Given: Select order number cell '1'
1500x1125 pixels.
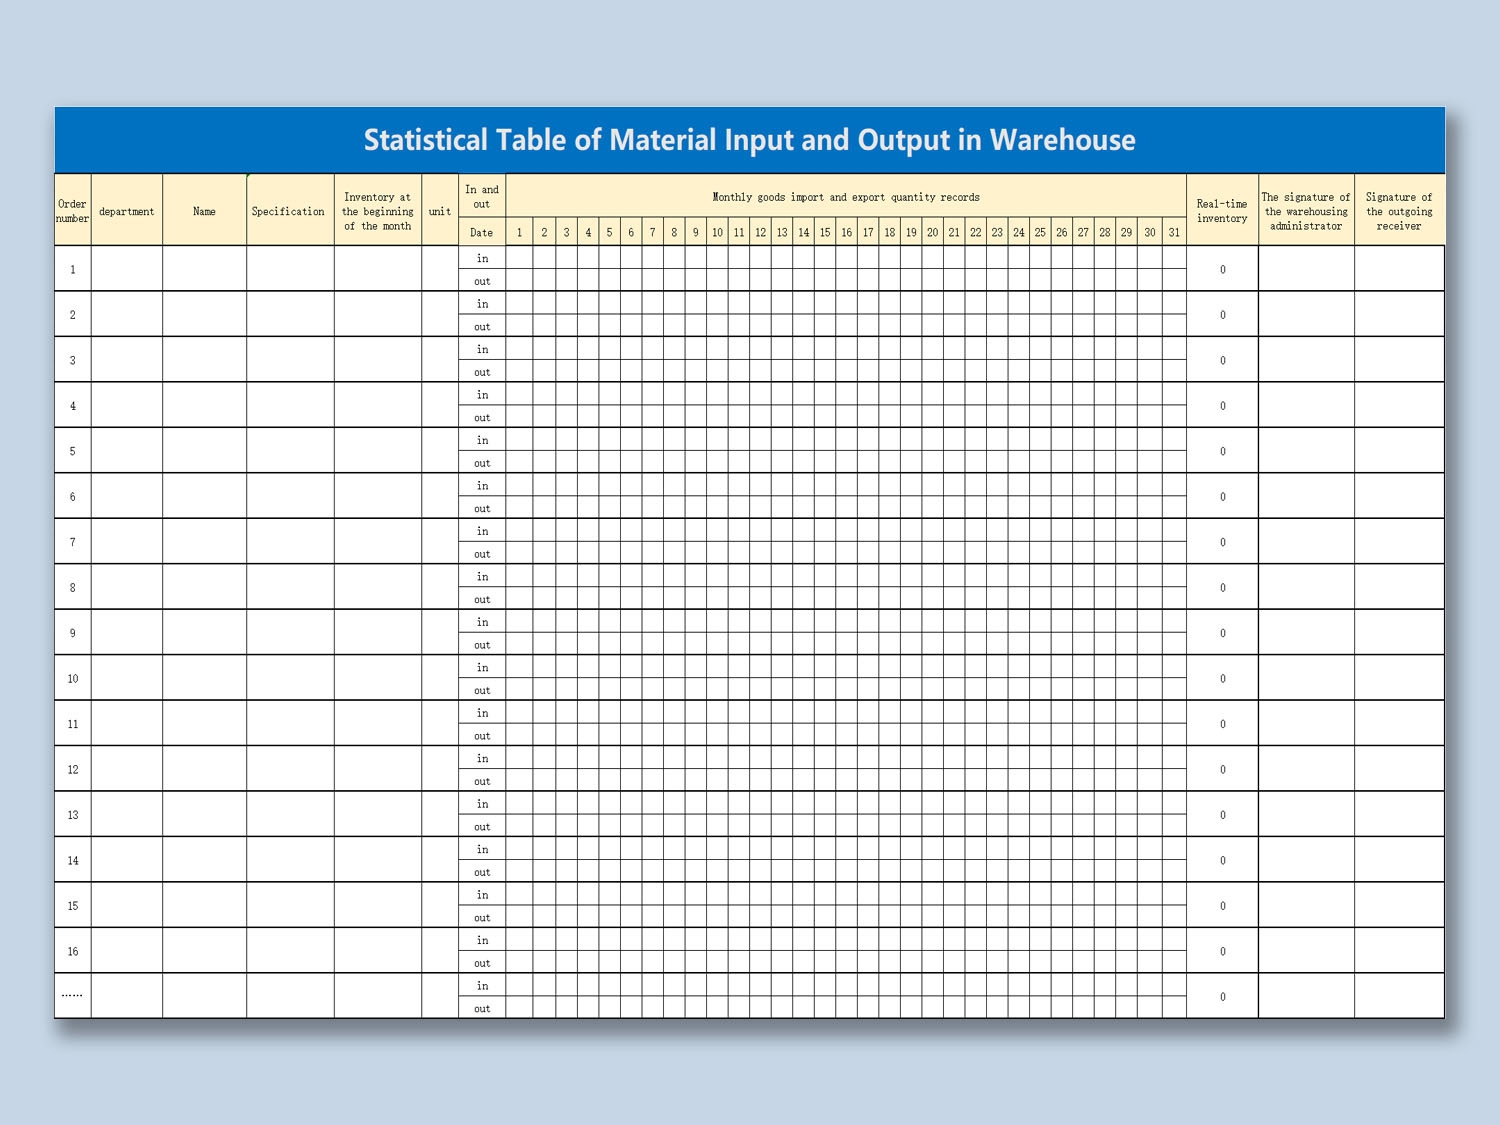Looking at the screenshot, I should pos(73,269).
